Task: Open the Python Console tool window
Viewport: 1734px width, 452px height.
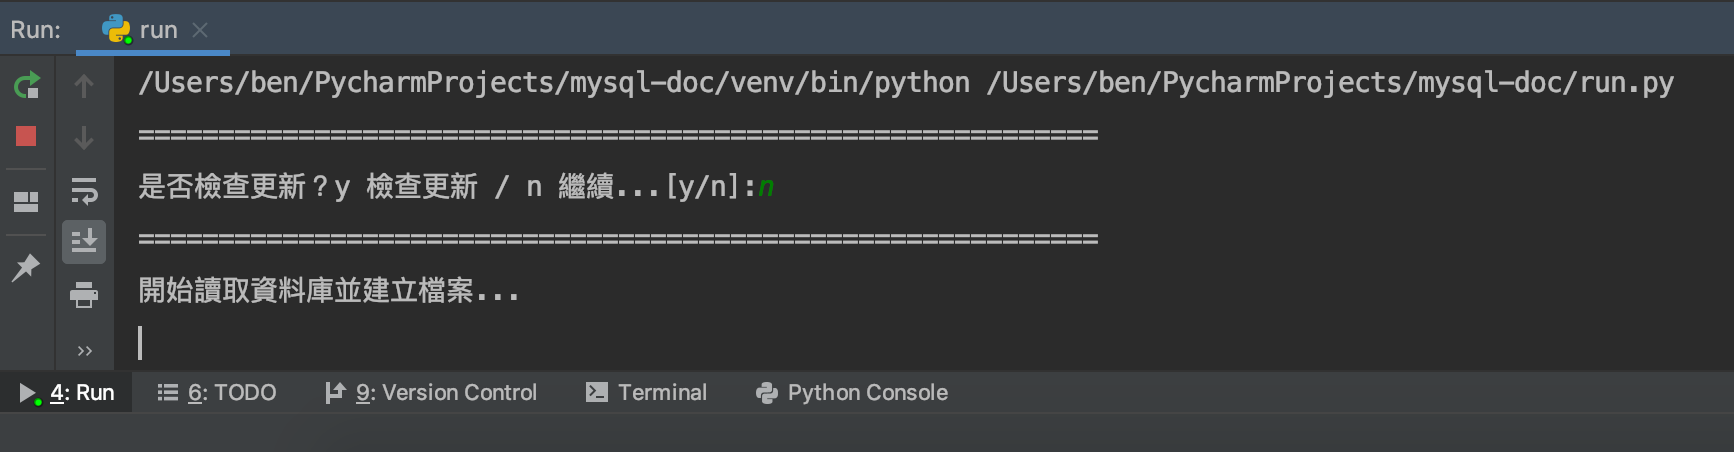Action: 852,393
